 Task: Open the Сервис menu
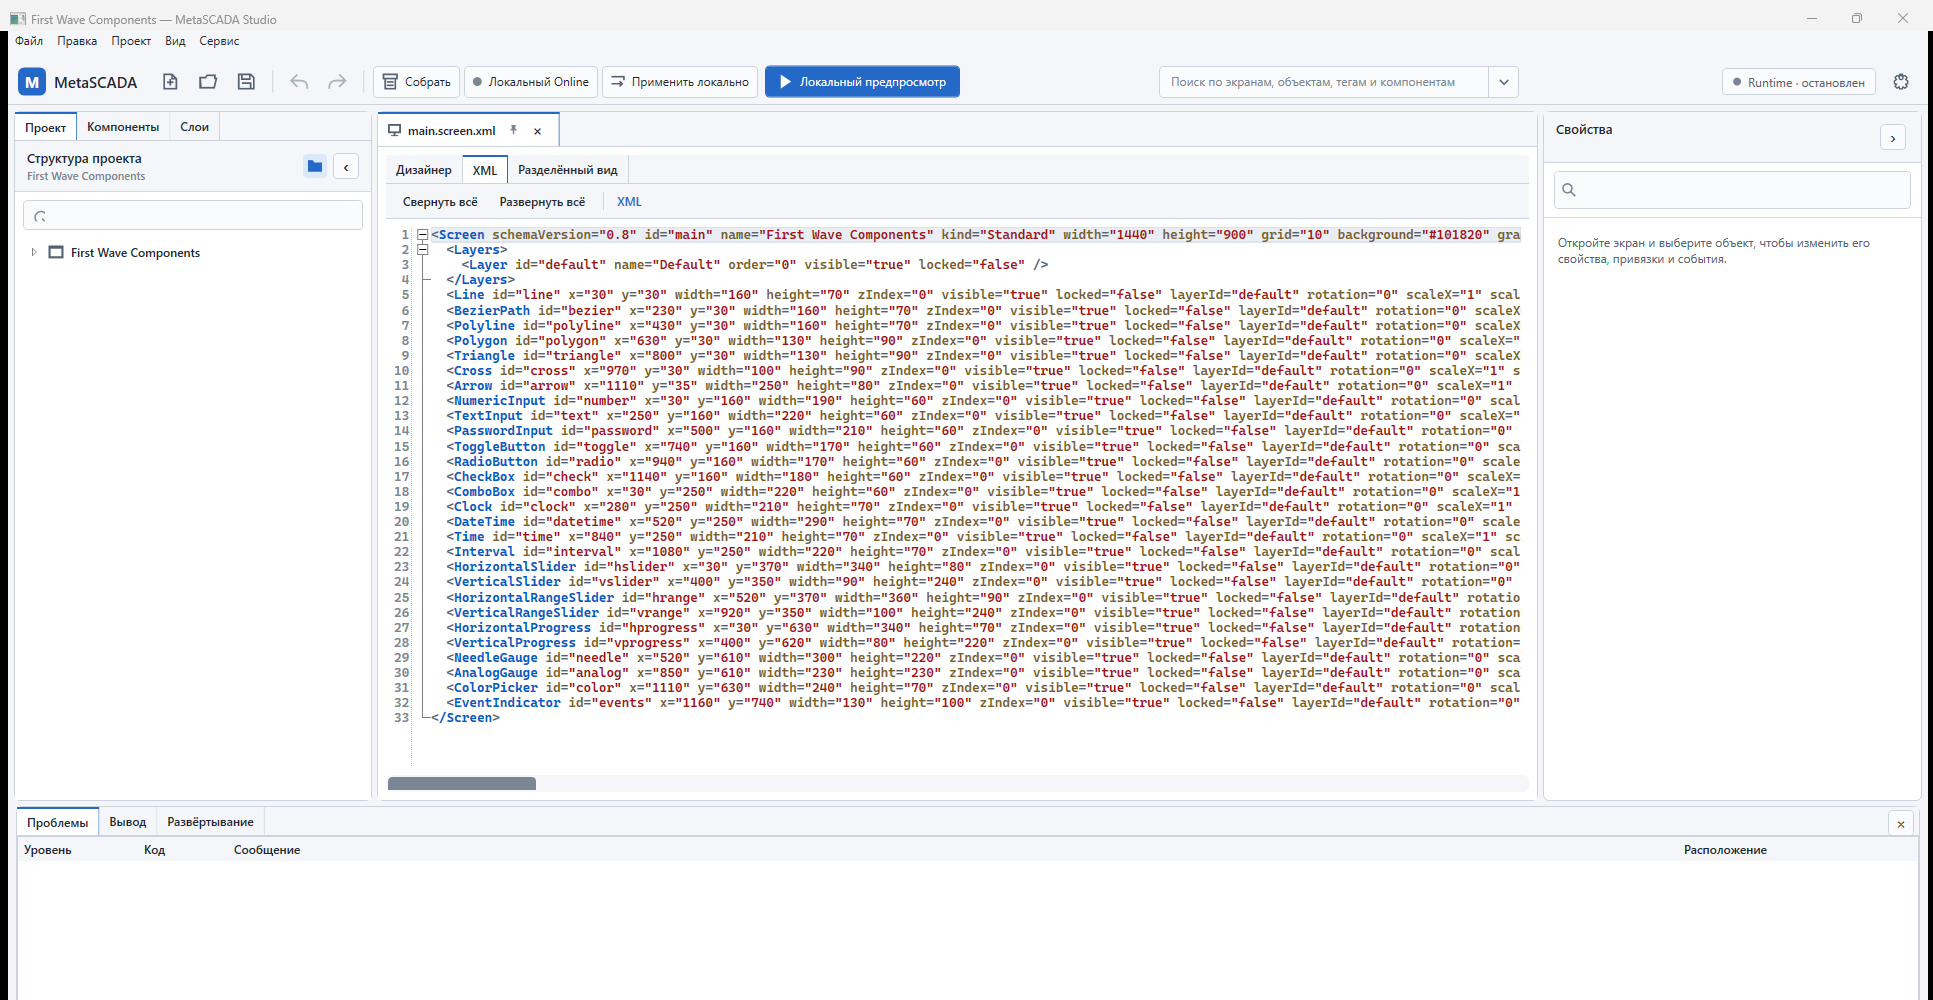pos(219,41)
